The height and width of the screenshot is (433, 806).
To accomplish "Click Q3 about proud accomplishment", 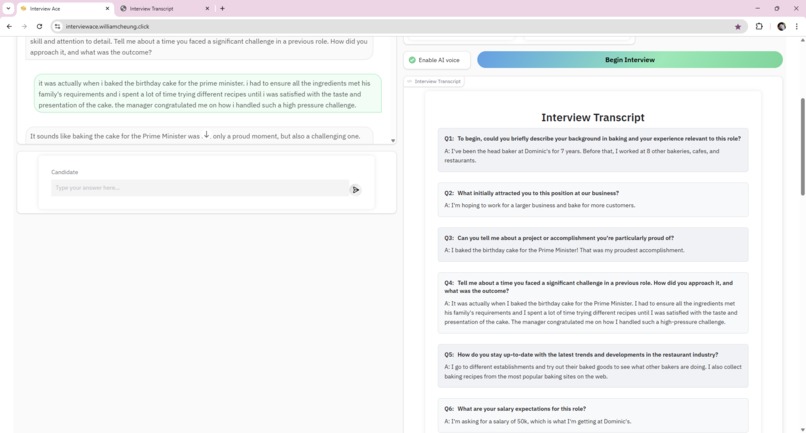I will coord(559,238).
